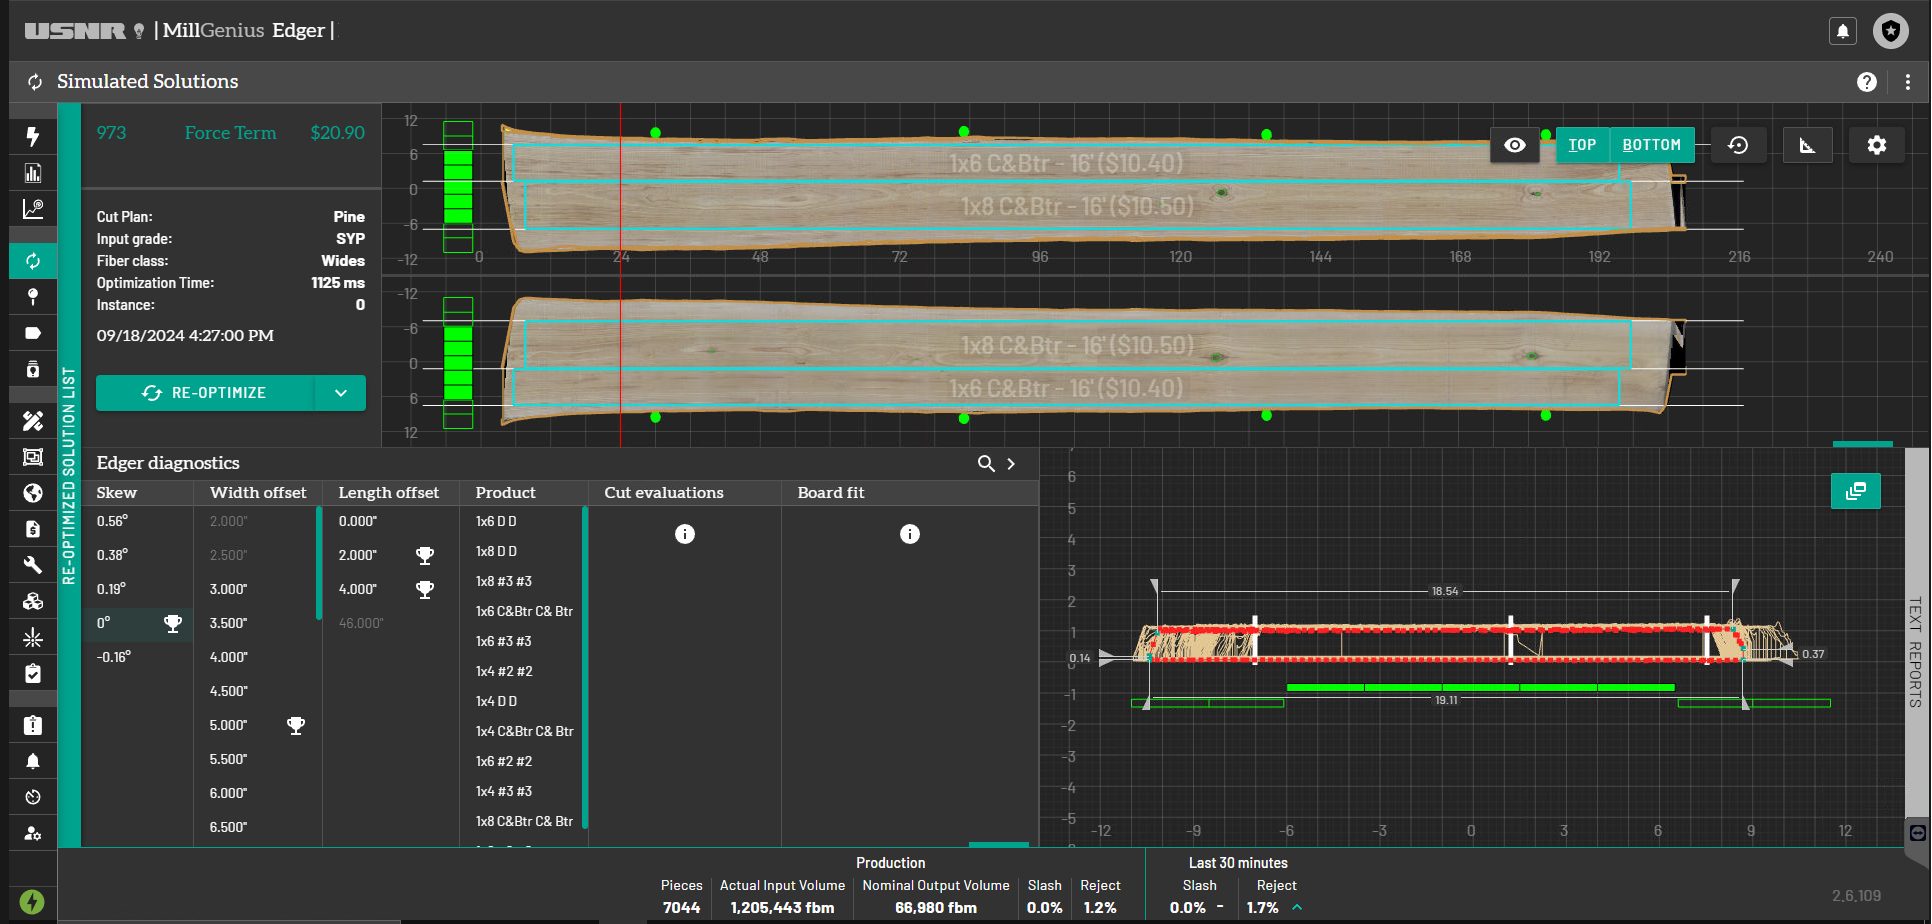The image size is (1932, 924).
Task: Search in Edger diagnostics
Action: [986, 463]
